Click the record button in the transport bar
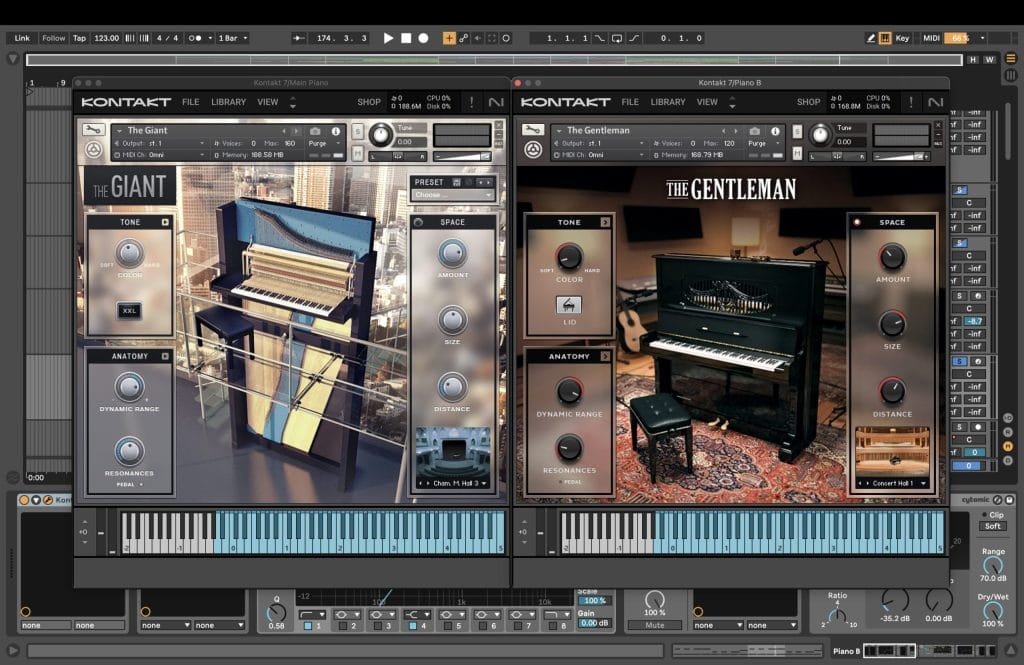 (x=423, y=38)
